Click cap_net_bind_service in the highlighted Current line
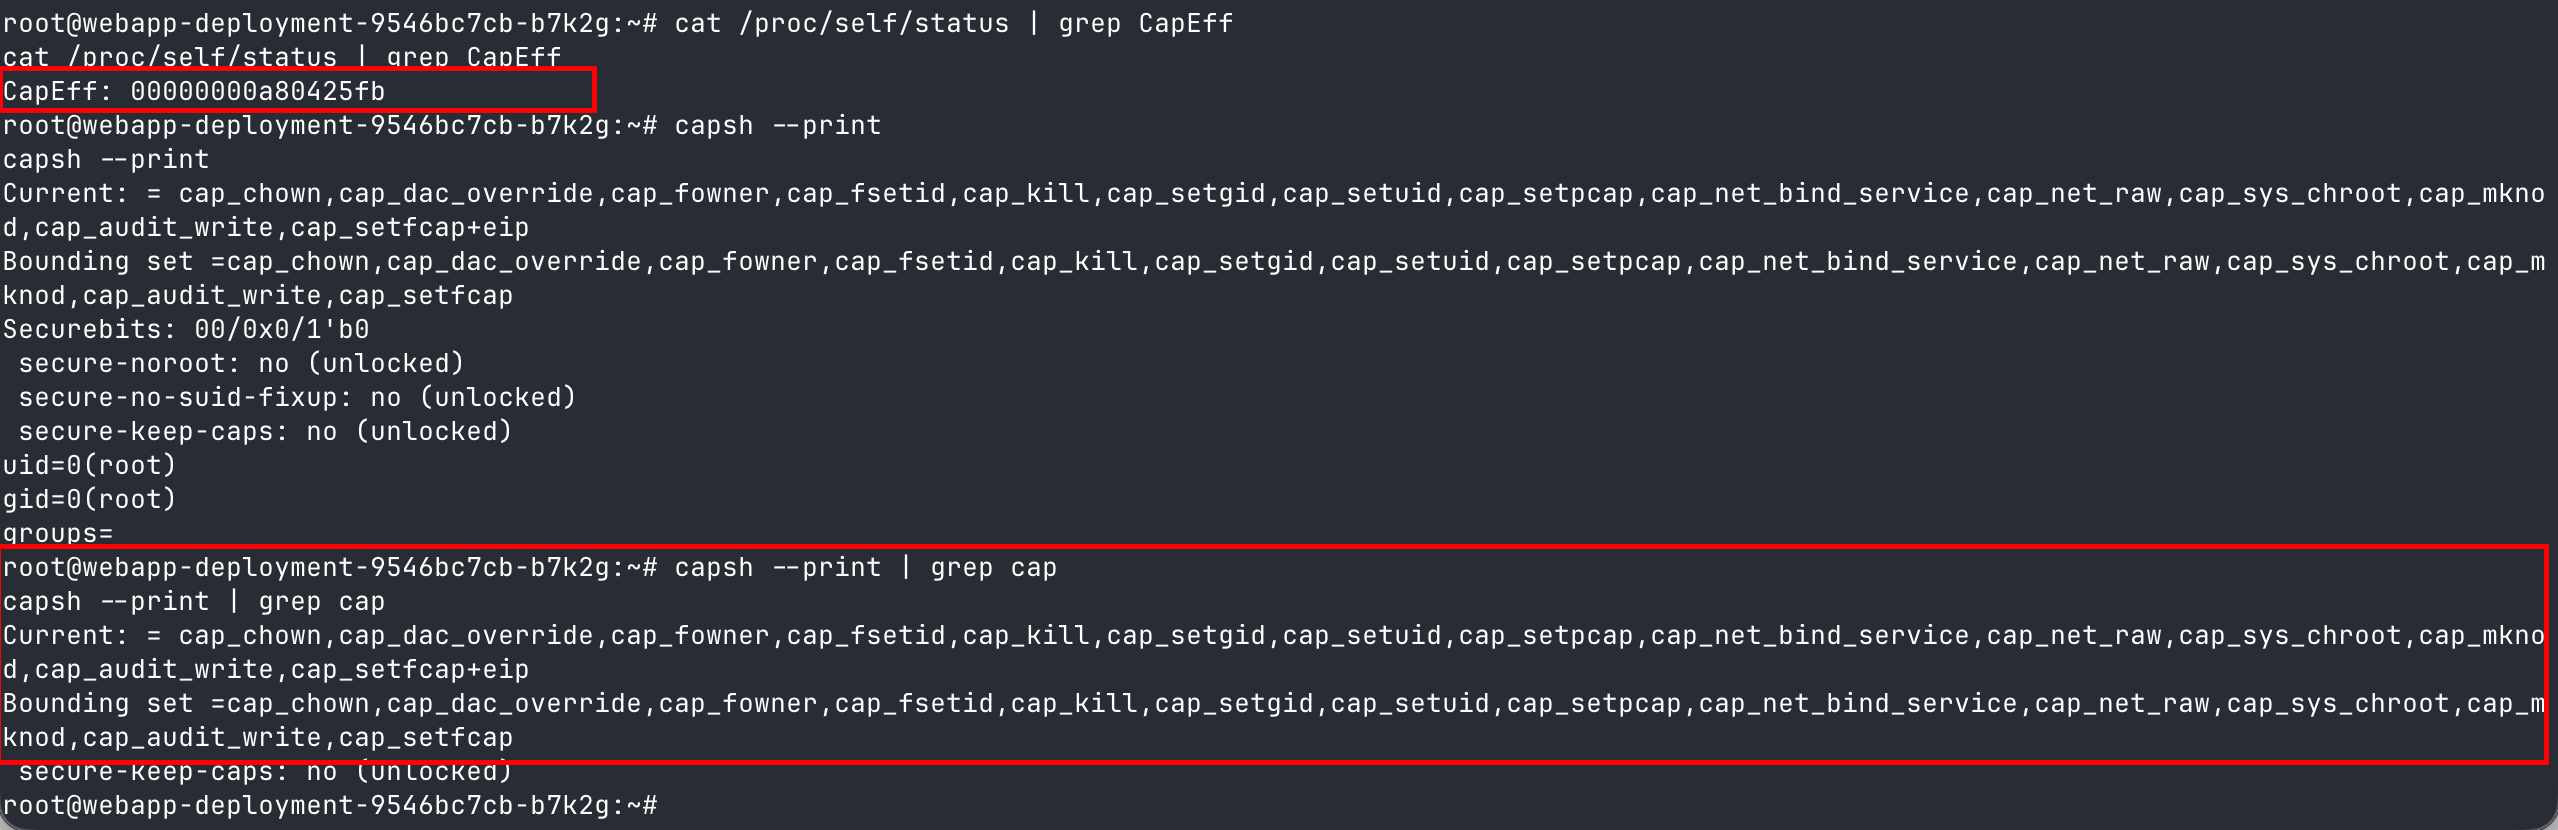 (x=1810, y=636)
